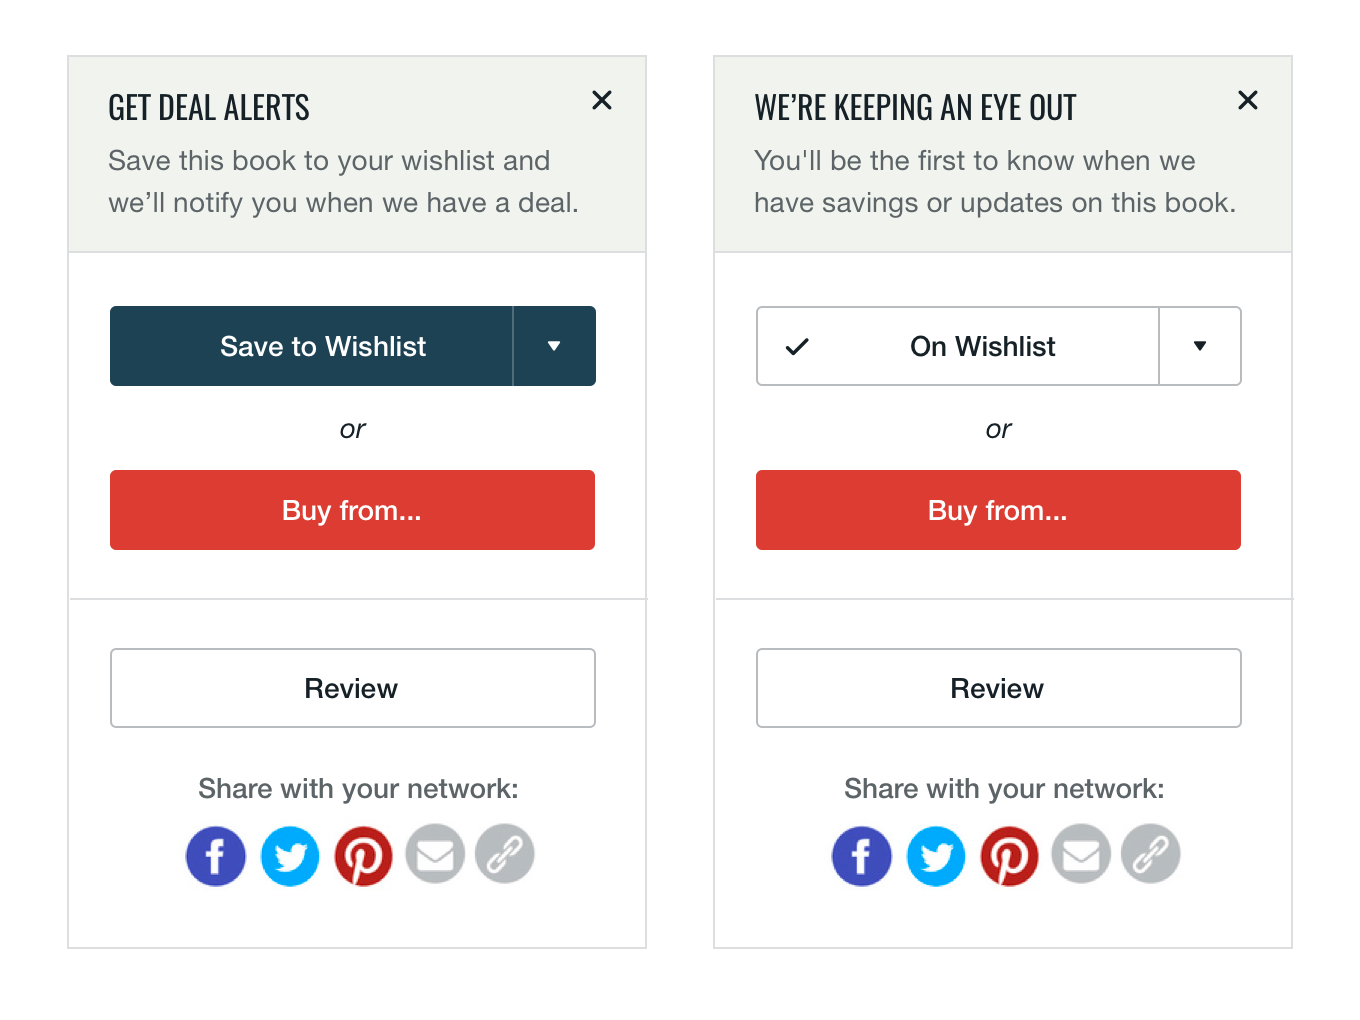Copy link icon in the right panel
The width and height of the screenshot is (1360, 1020).
click(x=1151, y=854)
